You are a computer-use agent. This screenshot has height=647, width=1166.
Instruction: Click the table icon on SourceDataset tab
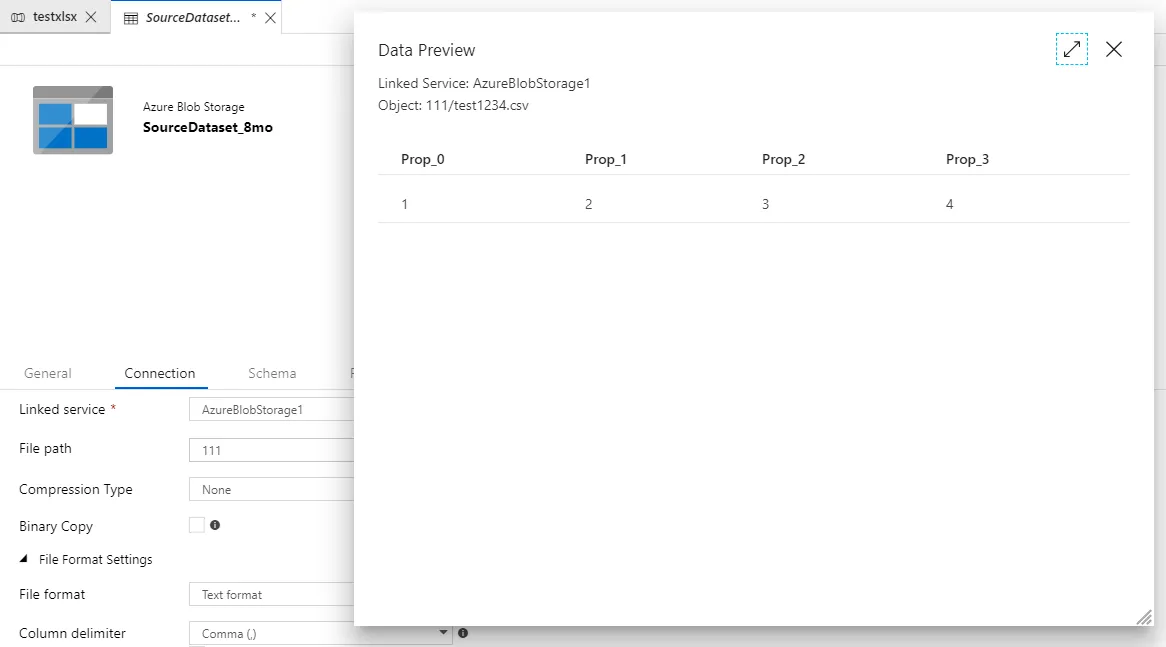(131, 18)
